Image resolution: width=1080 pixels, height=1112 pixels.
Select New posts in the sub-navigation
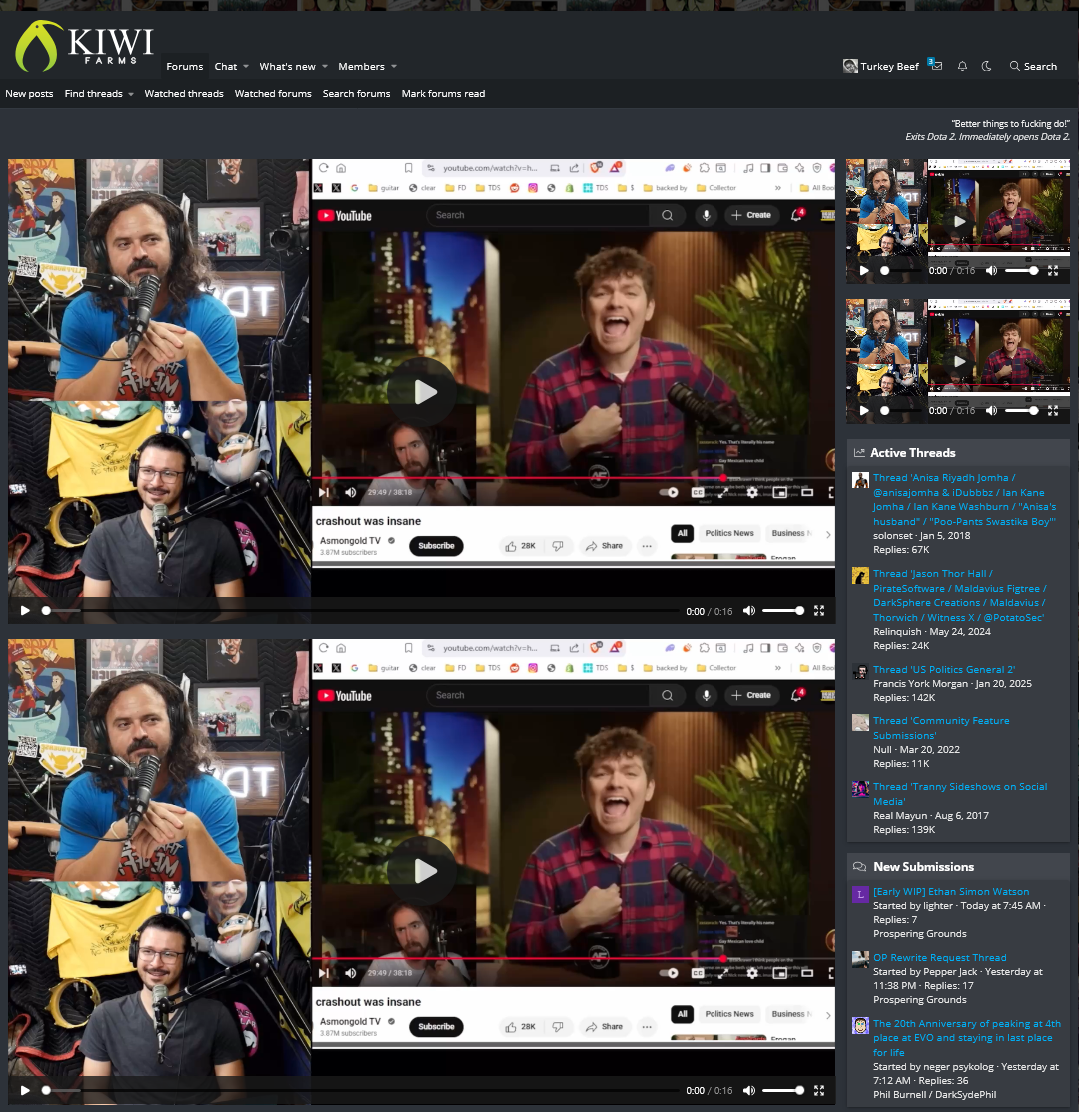click(29, 94)
